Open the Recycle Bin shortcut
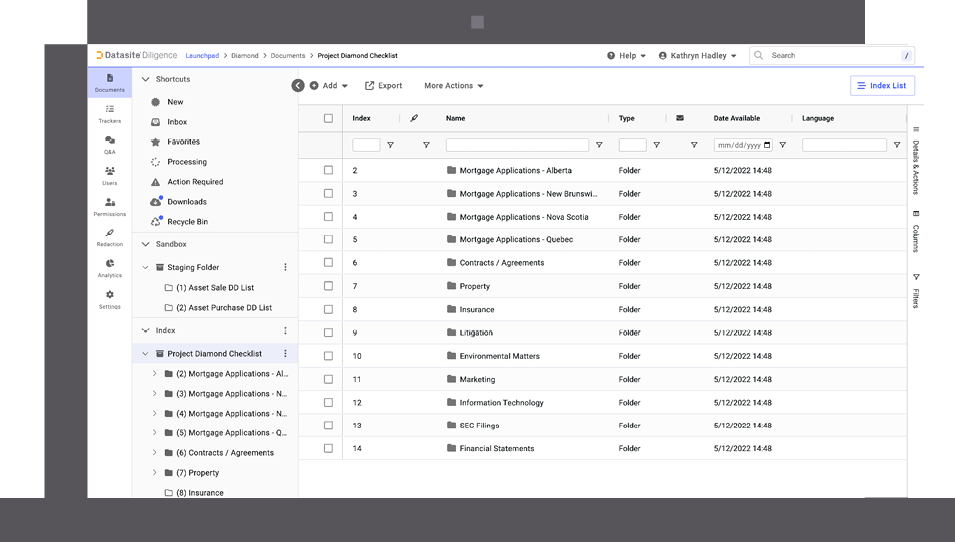The width and height of the screenshot is (955, 542). point(187,222)
